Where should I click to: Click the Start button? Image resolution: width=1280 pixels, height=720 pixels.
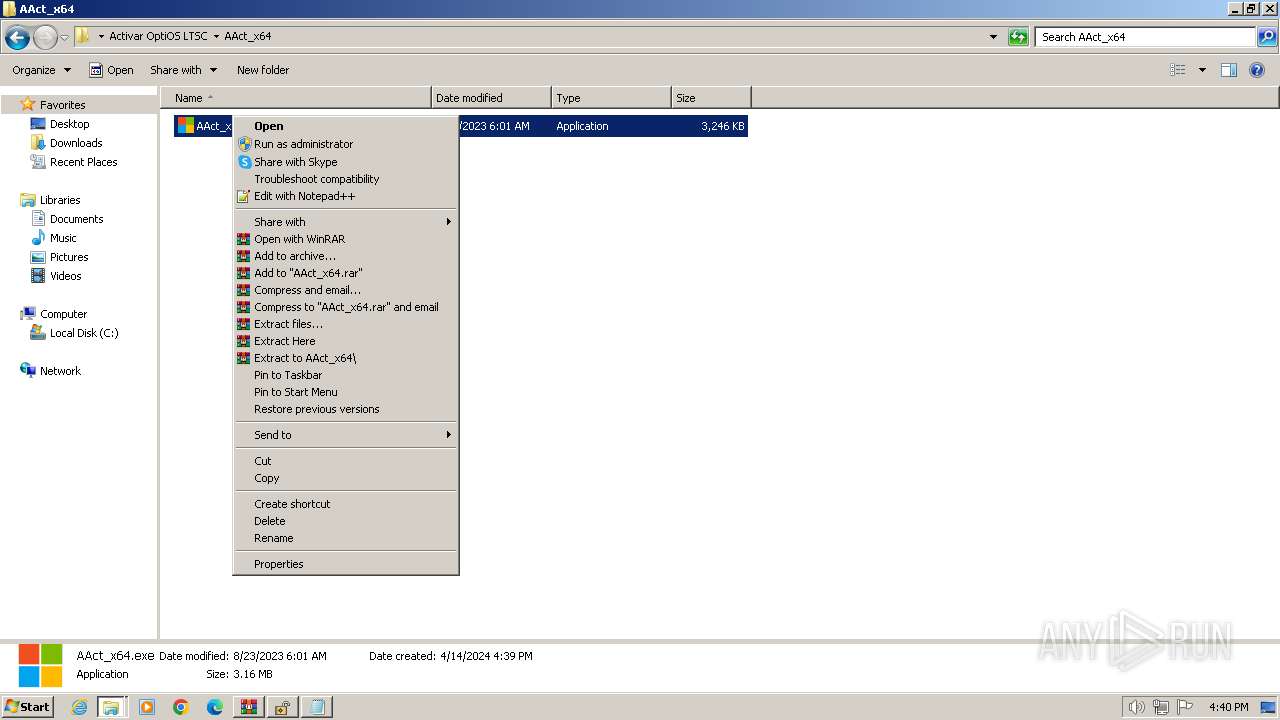click(28, 707)
